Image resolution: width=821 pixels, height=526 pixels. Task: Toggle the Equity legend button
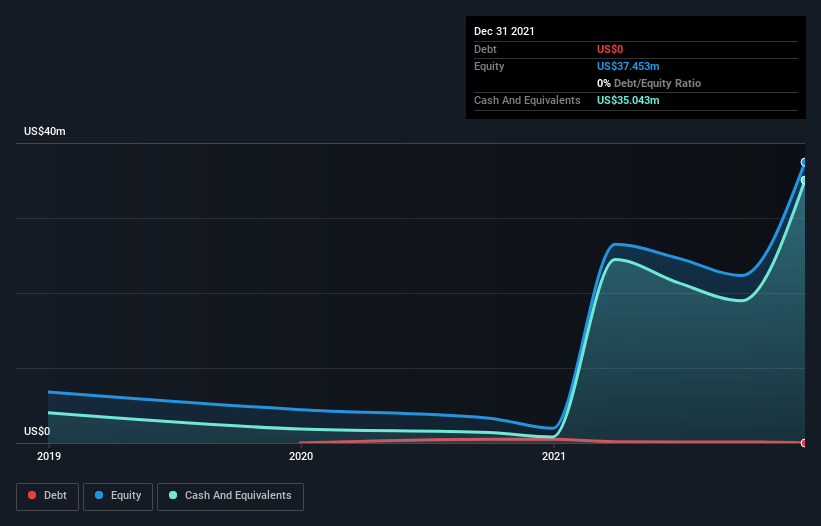click(118, 497)
